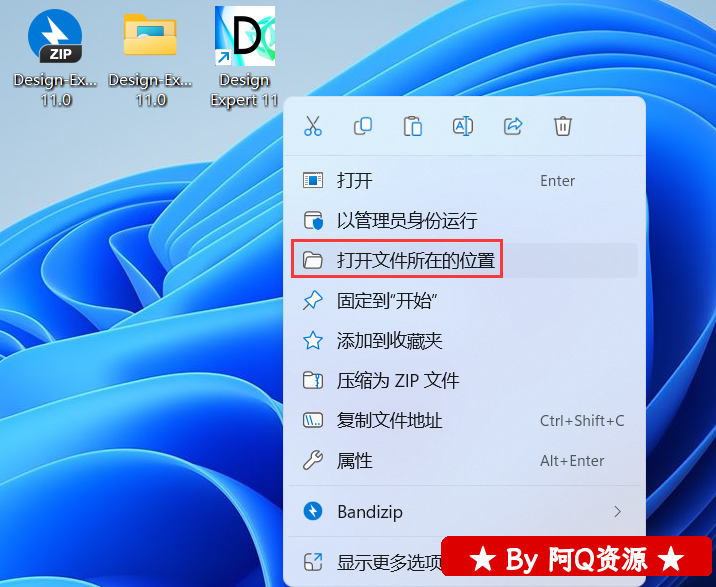716x587 pixels.
Task: Choose 添加到收藏夹 menu entry
Action: tap(464, 340)
